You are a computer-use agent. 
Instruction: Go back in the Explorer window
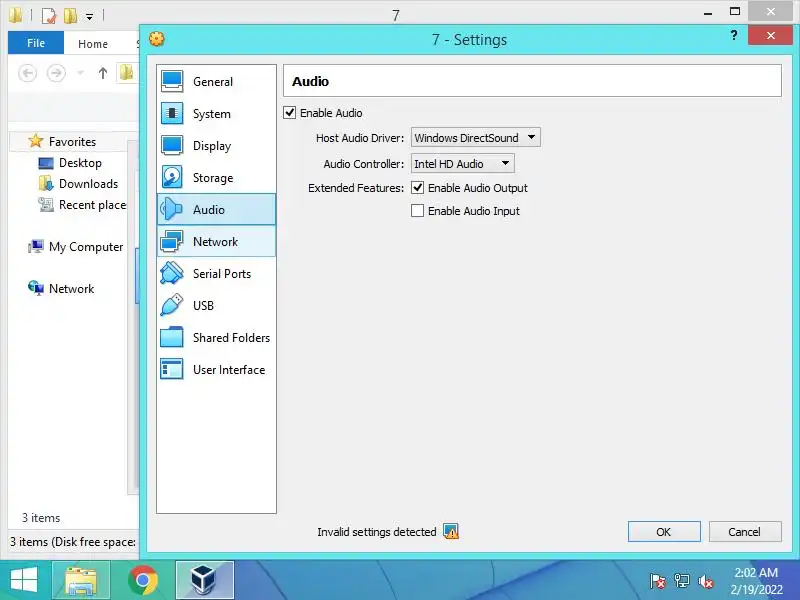(x=28, y=73)
